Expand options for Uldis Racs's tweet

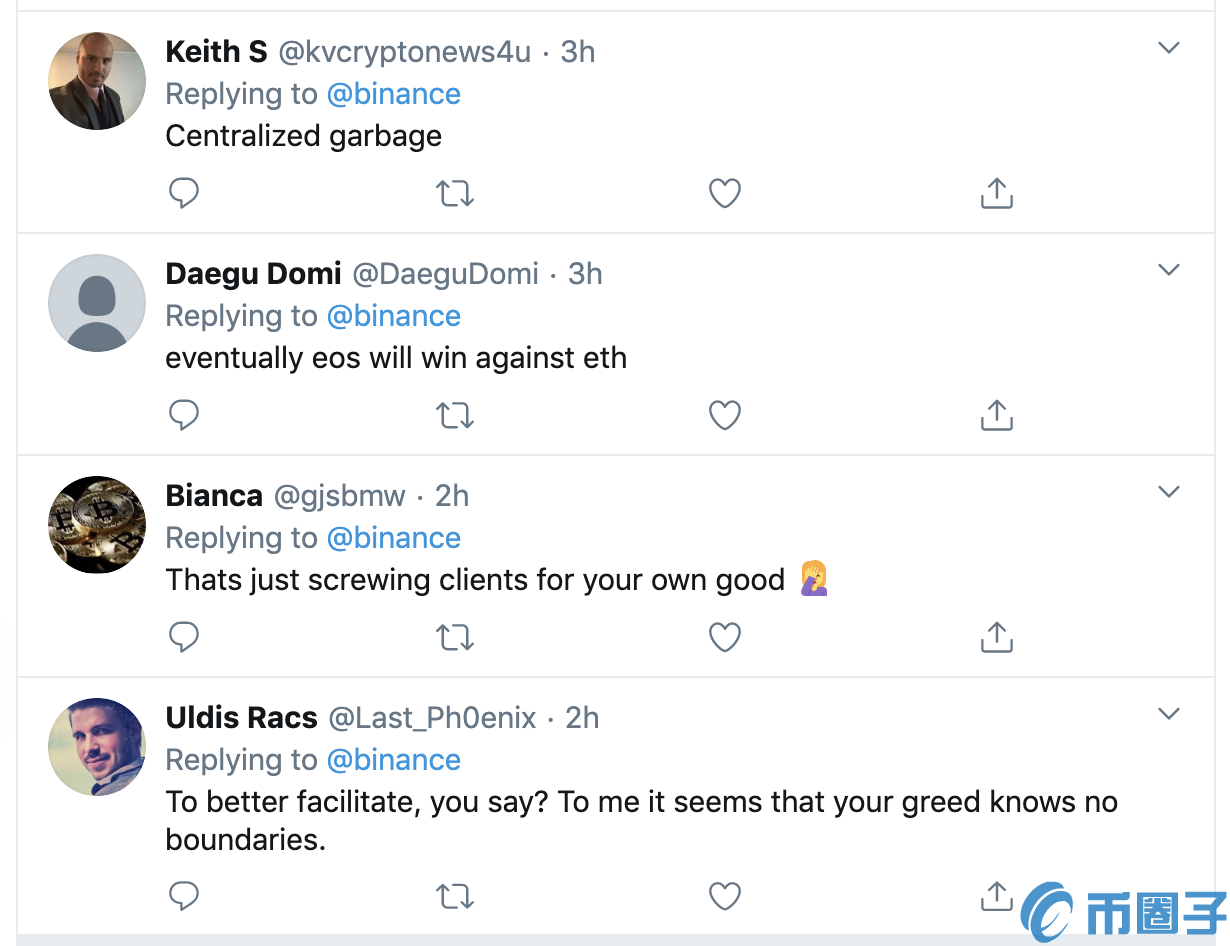1168,714
